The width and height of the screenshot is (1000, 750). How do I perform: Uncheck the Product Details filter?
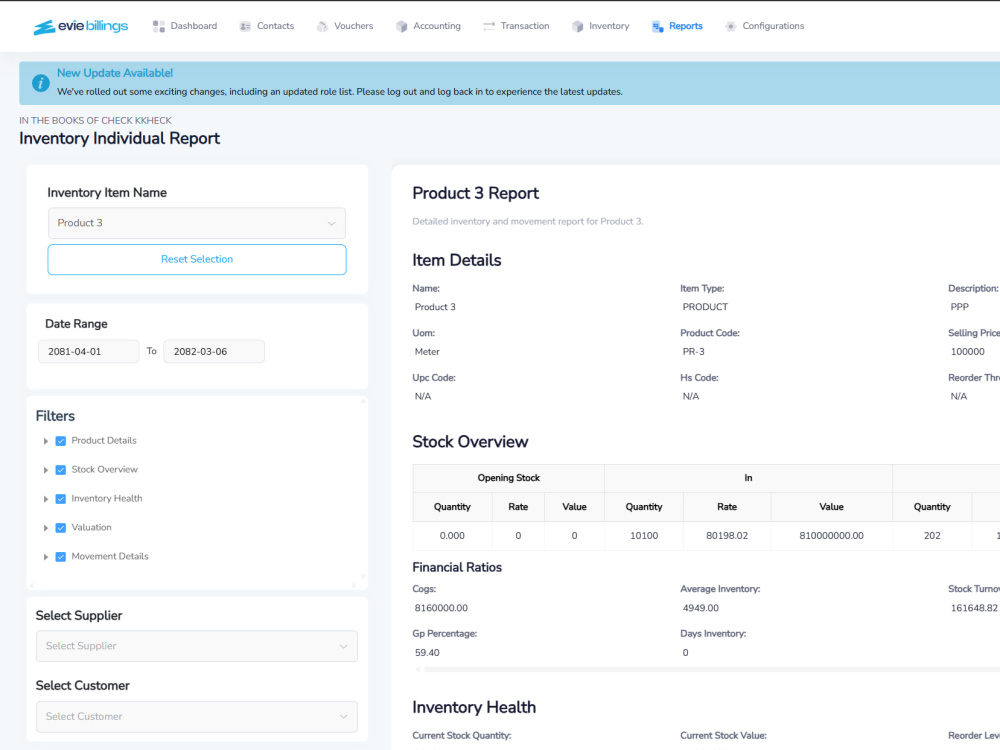pyautogui.click(x=61, y=441)
